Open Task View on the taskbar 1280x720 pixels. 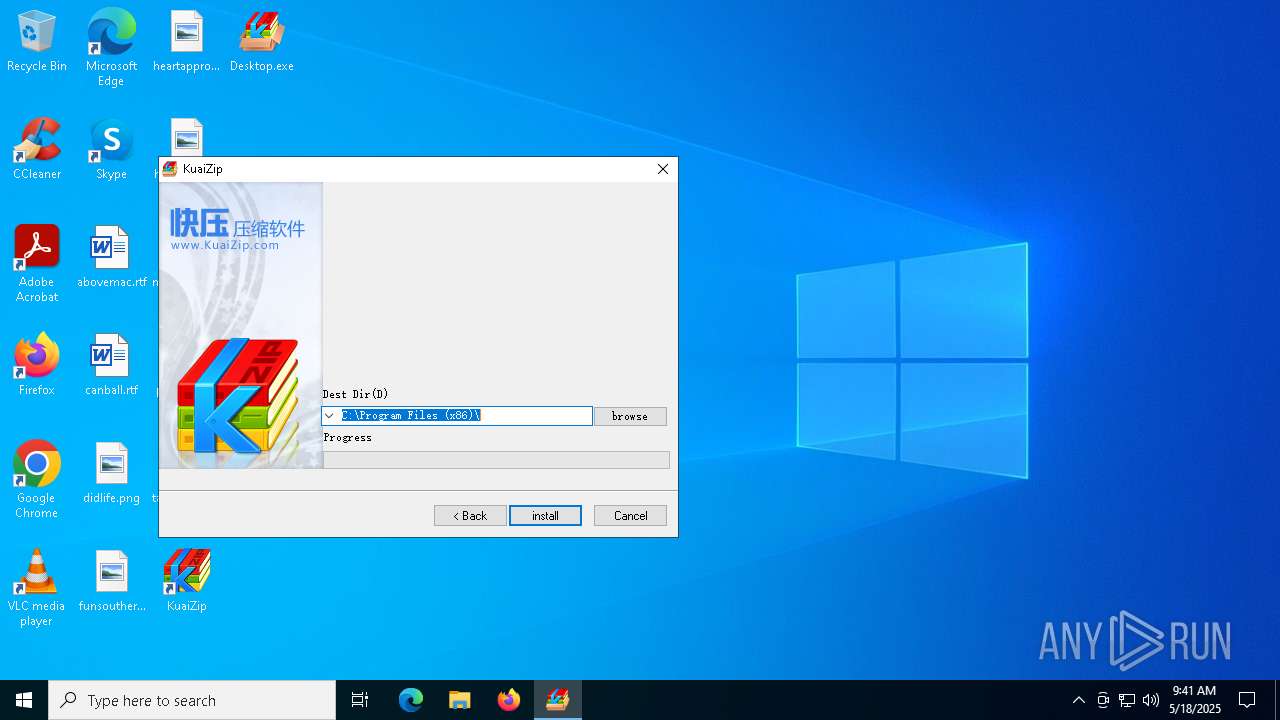coord(360,700)
